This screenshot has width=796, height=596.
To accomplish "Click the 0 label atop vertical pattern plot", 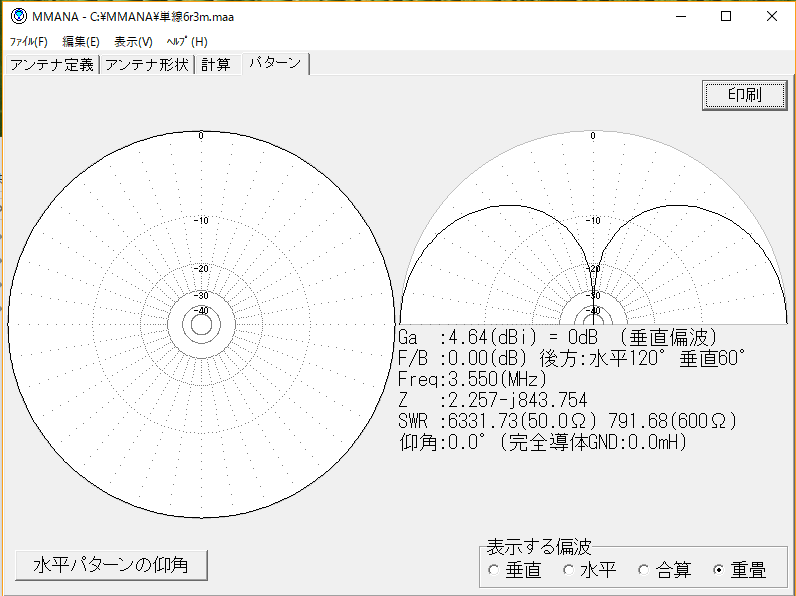I will 592,136.
